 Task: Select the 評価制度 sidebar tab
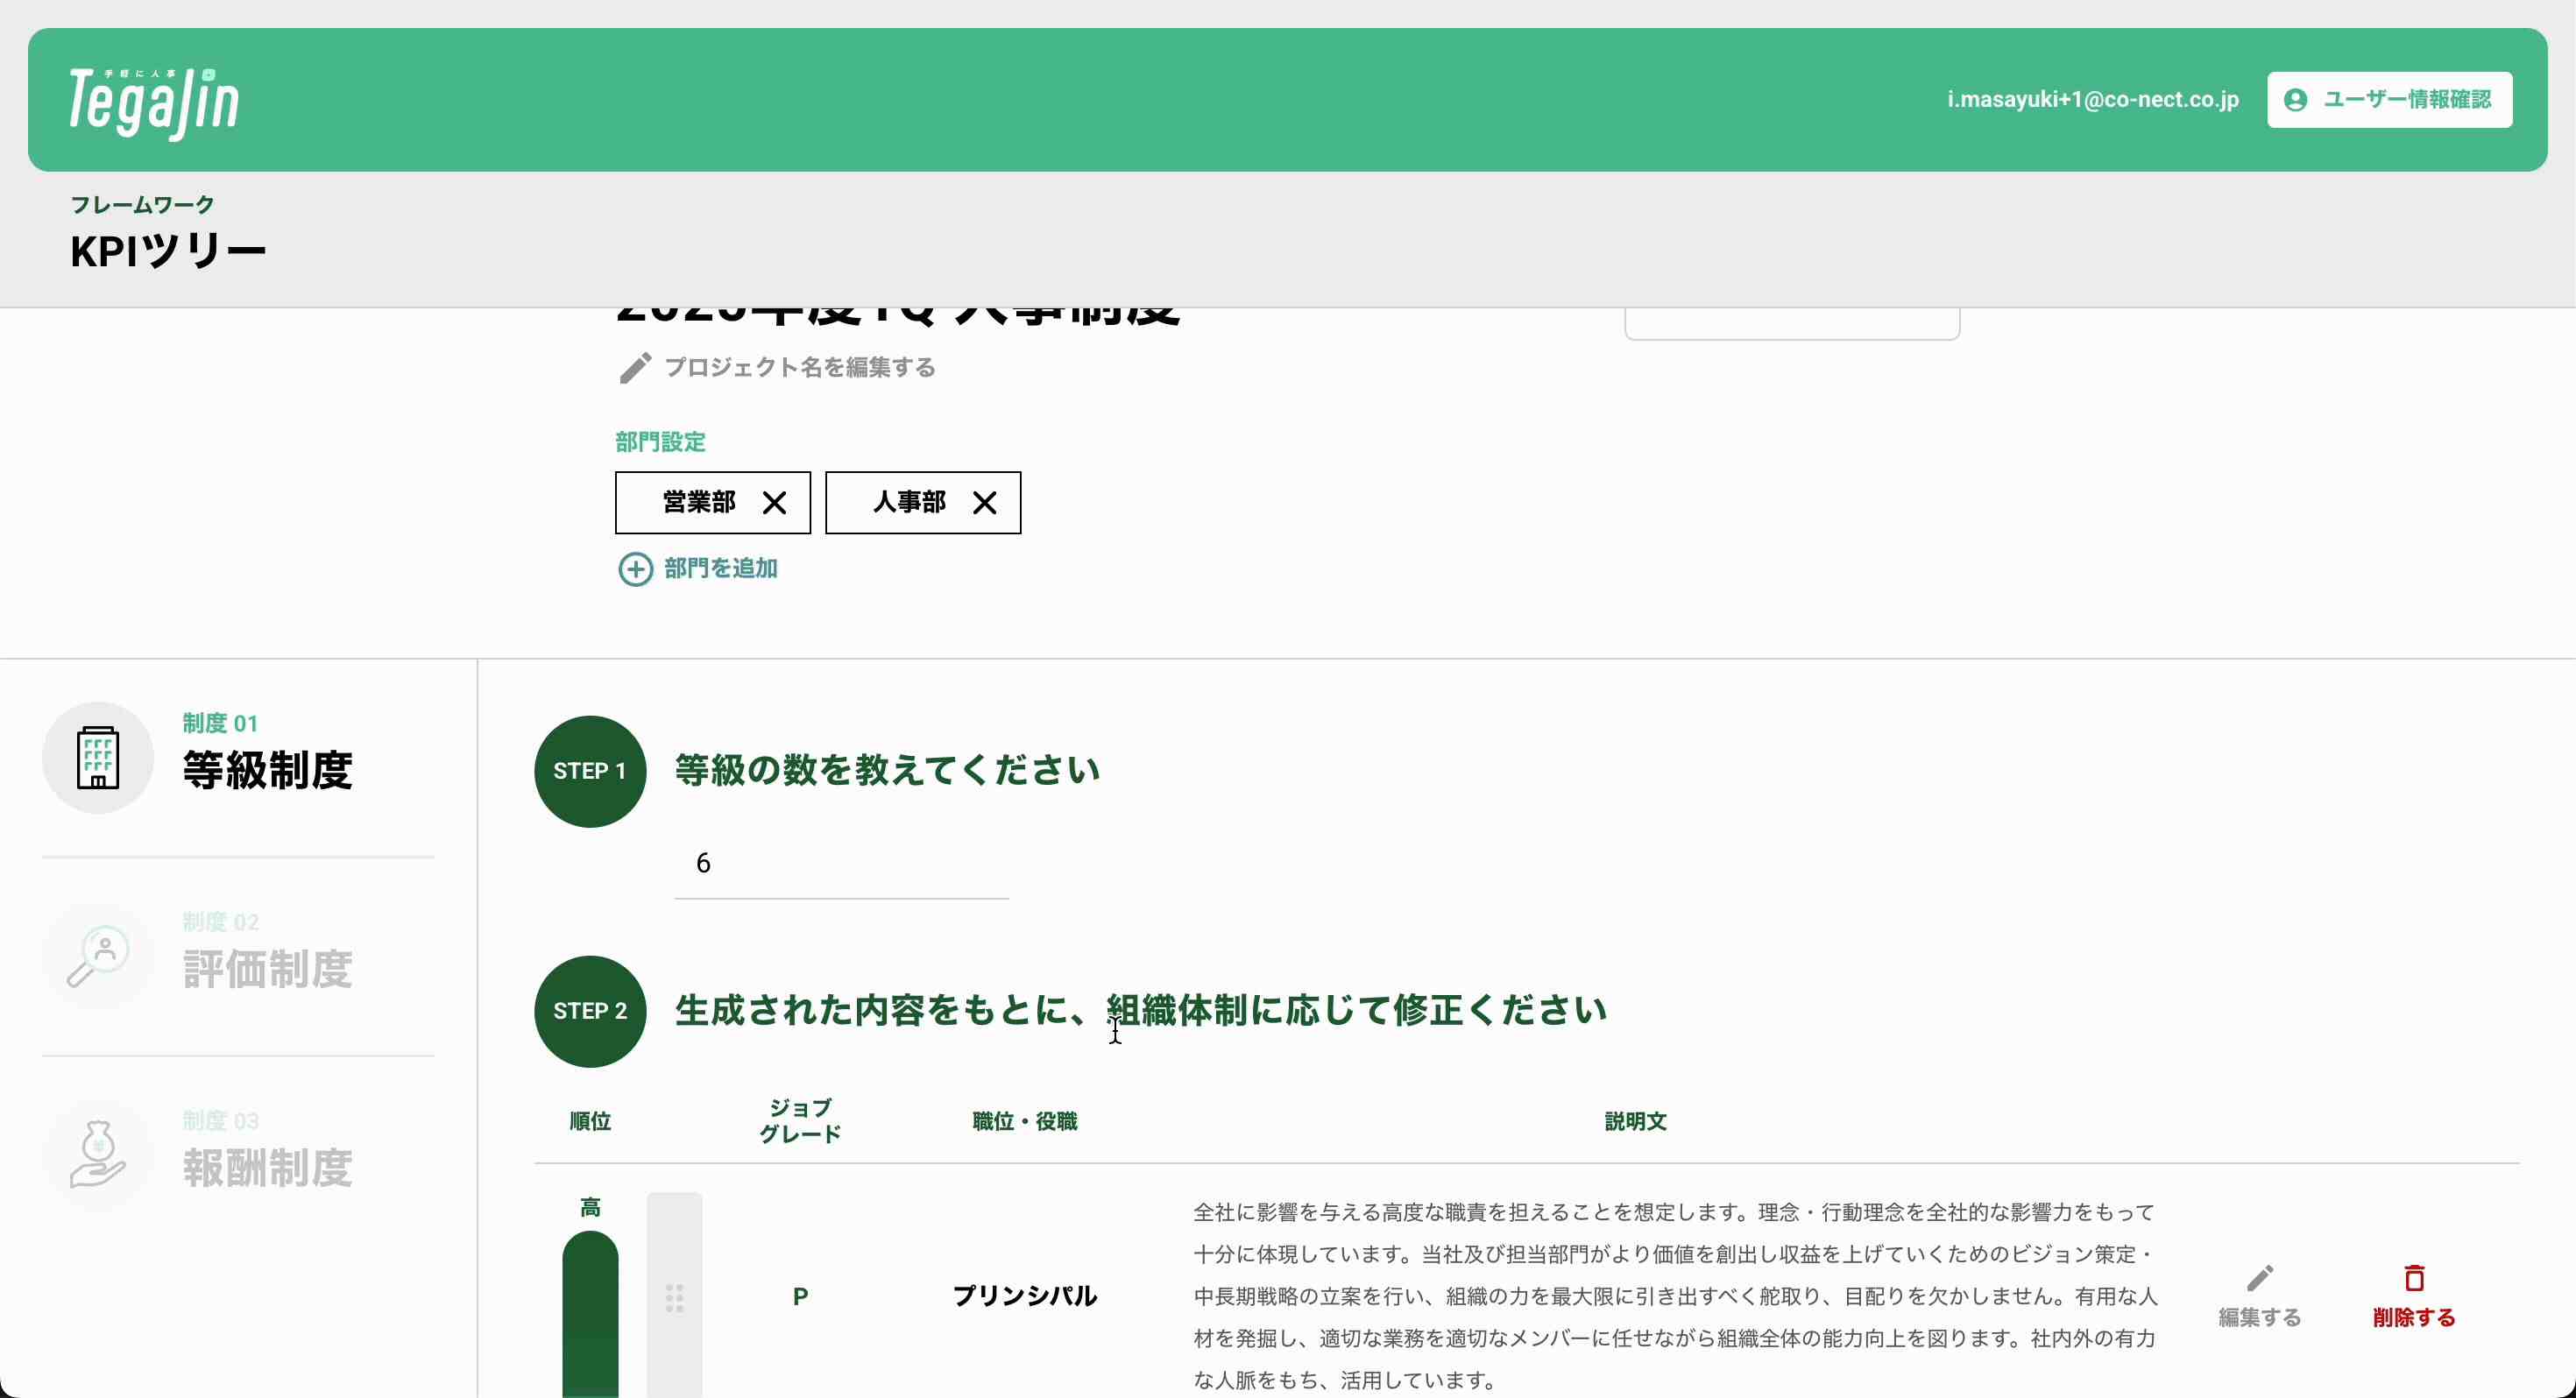(x=267, y=968)
